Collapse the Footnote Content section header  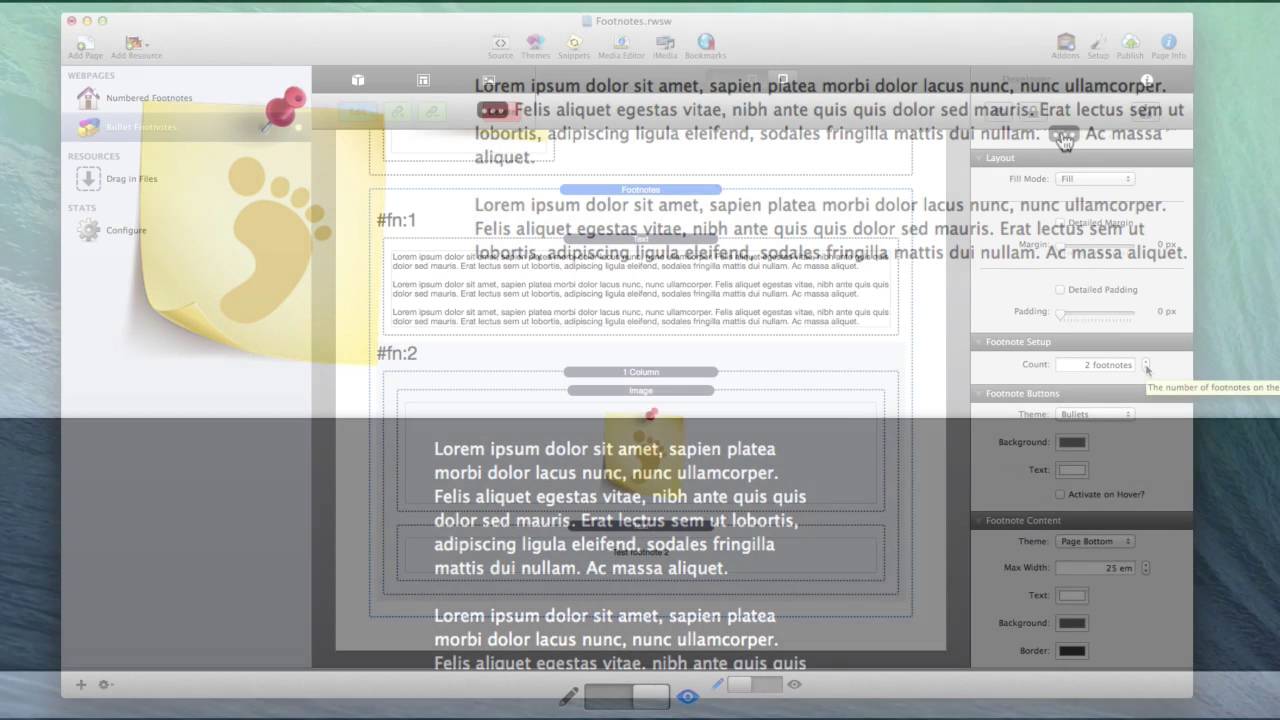point(1082,520)
